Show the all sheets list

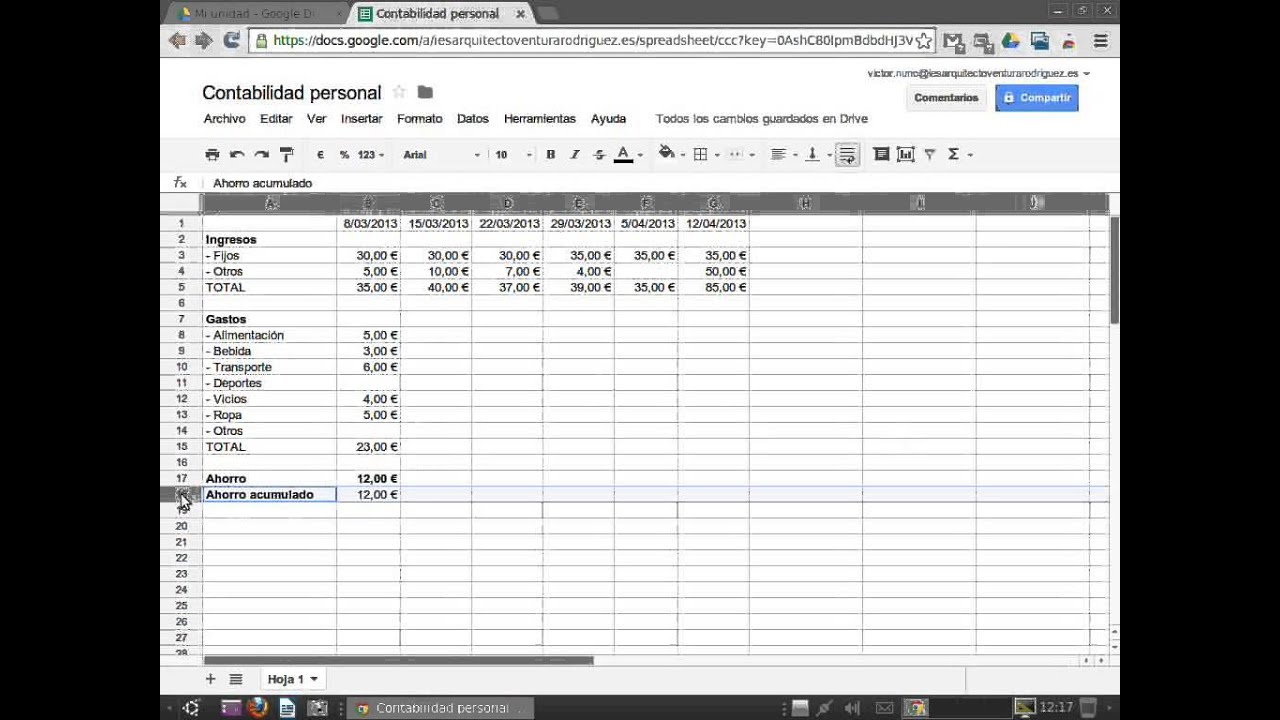click(x=236, y=679)
